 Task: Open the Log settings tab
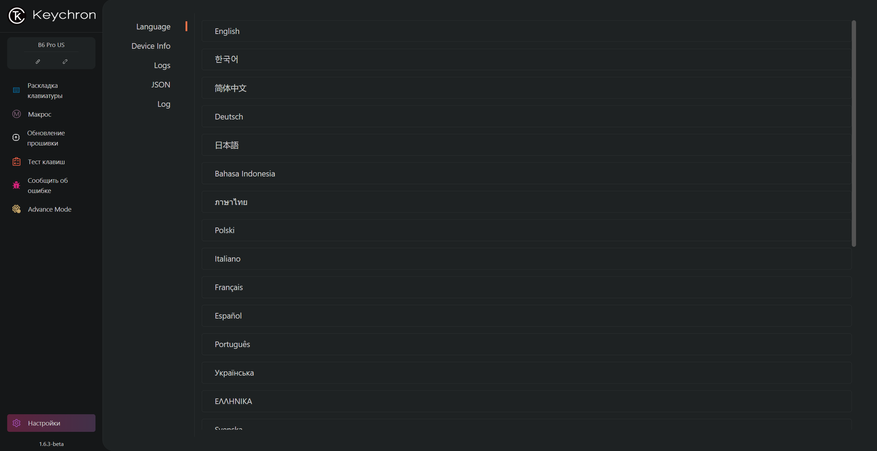(164, 104)
